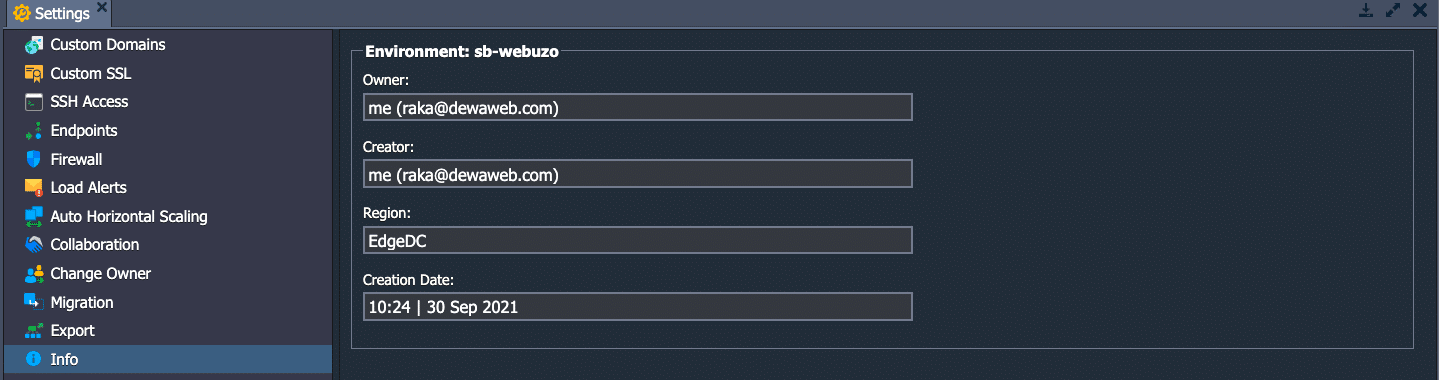Open the Auto Horizontal Scaling icon
1439x380 pixels.
pyautogui.click(x=34, y=216)
